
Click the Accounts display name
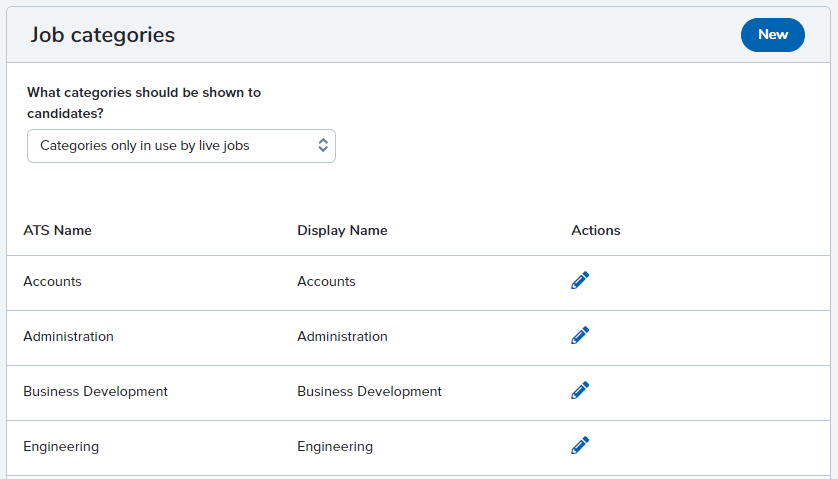click(x=326, y=282)
